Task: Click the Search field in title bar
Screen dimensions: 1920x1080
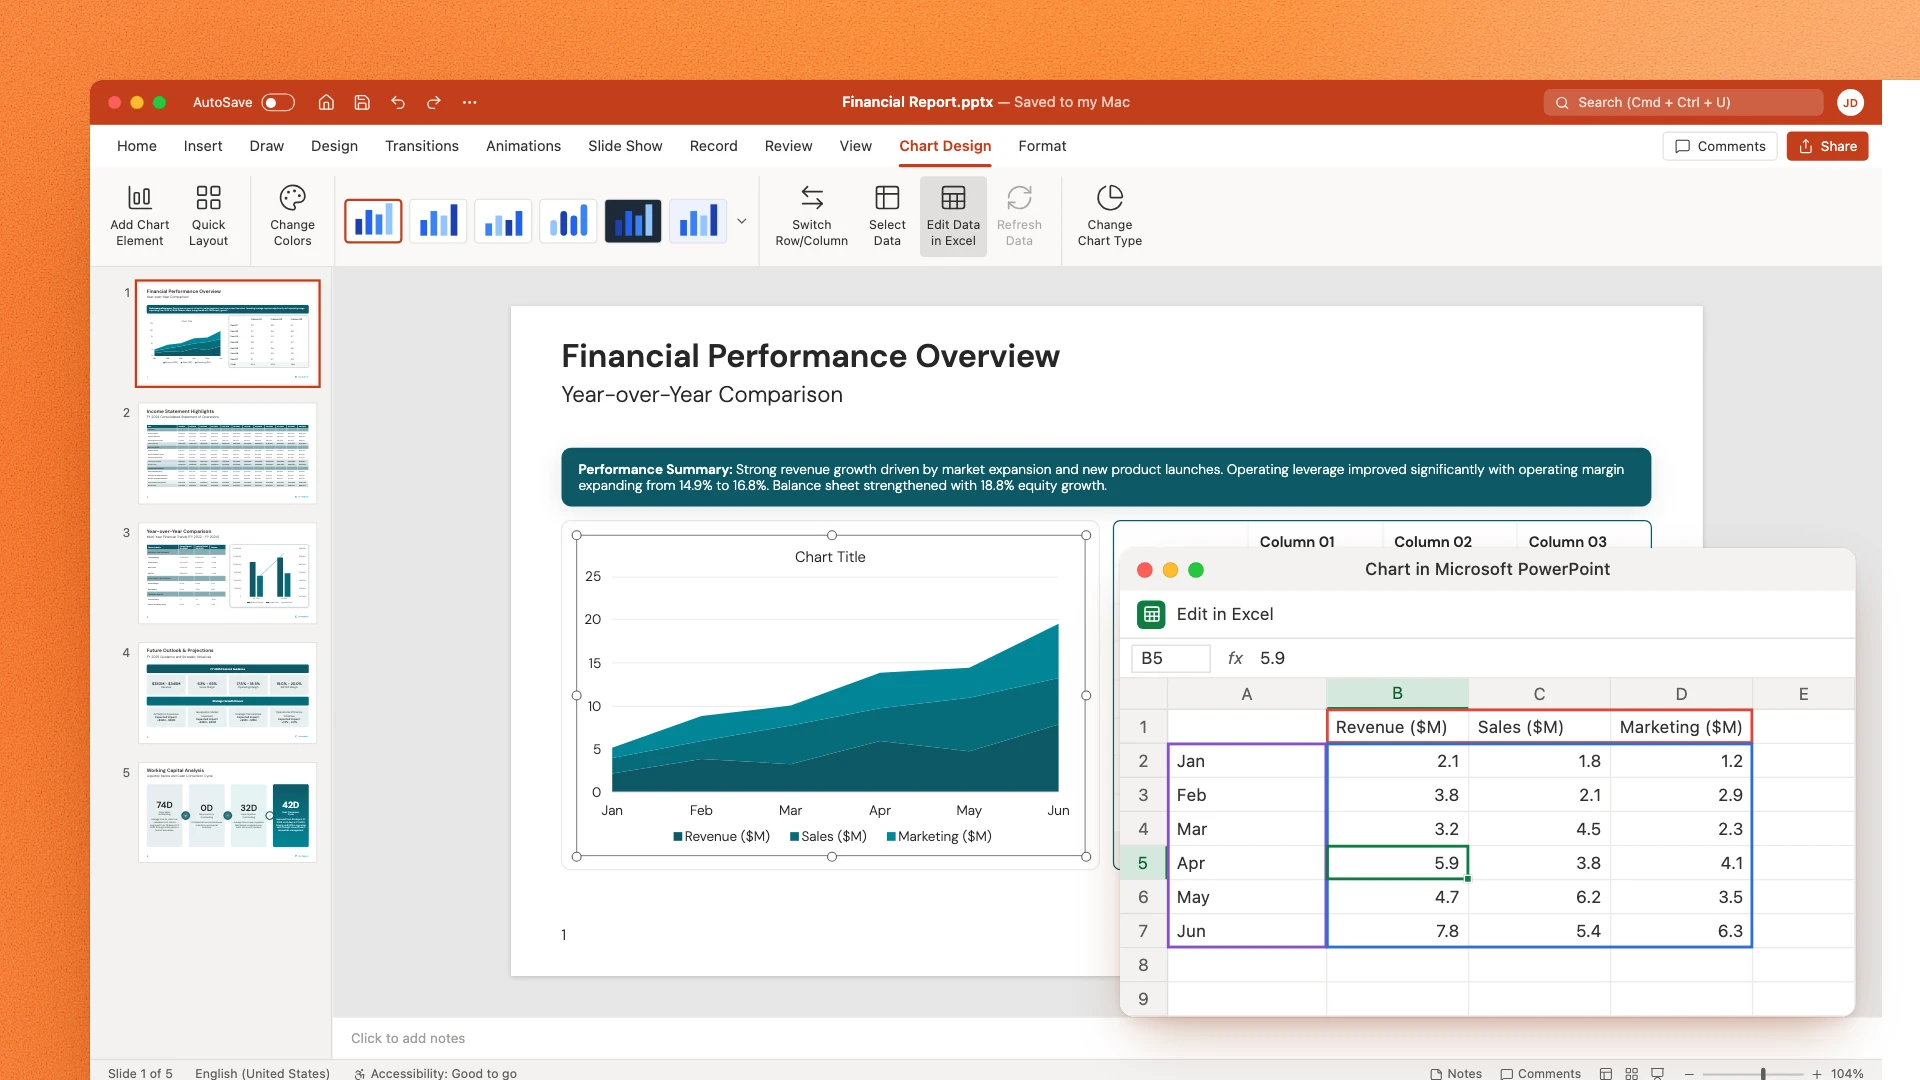Action: [1684, 102]
